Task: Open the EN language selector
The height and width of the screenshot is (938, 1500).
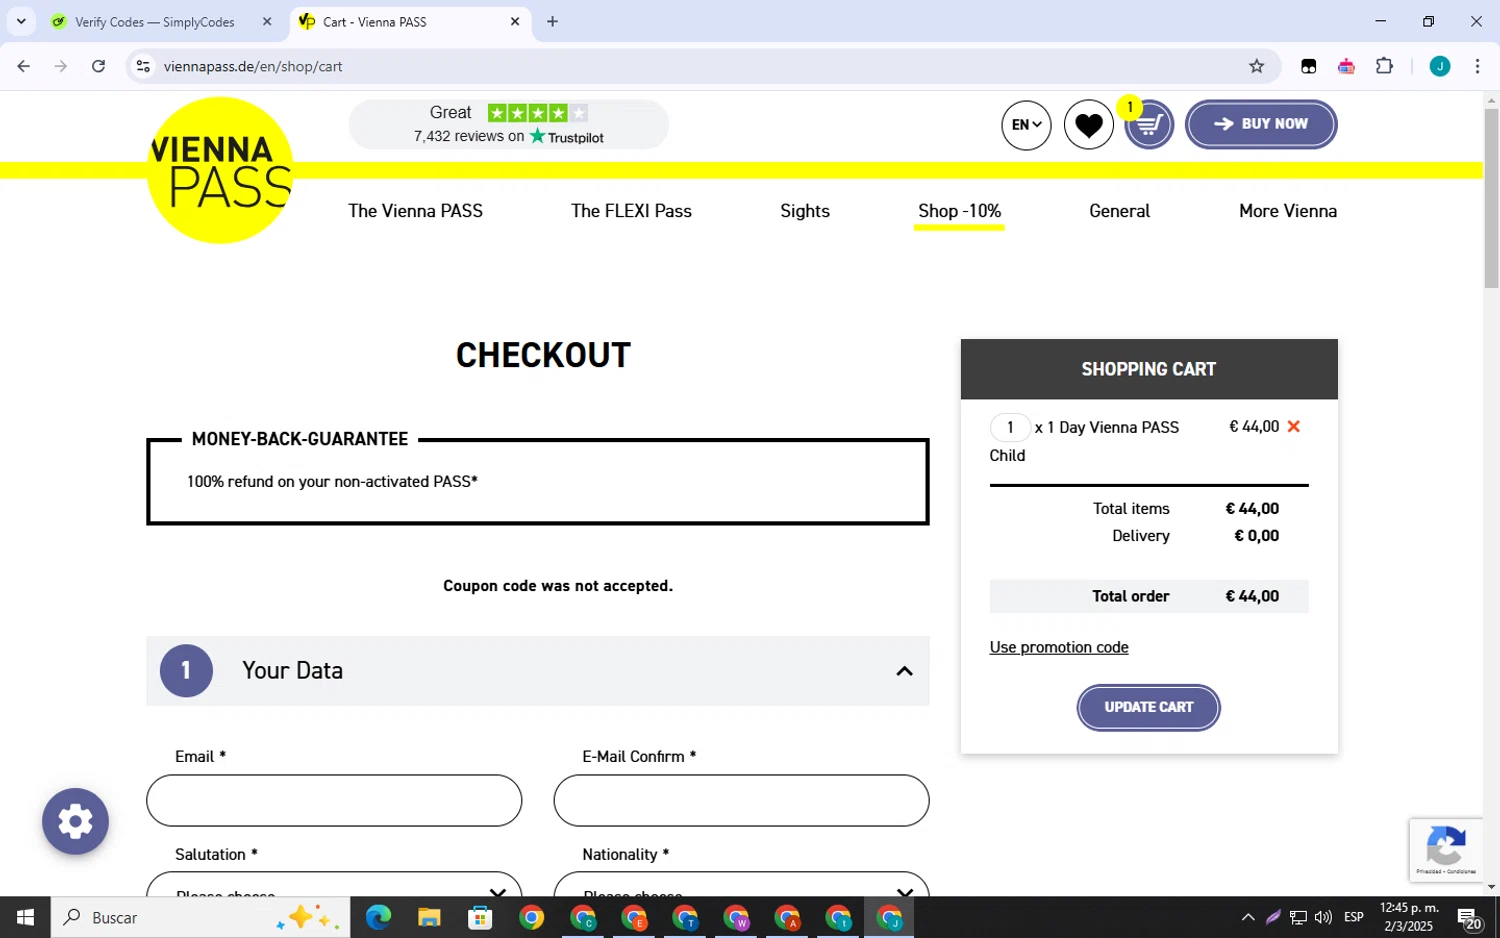Action: 1026,125
